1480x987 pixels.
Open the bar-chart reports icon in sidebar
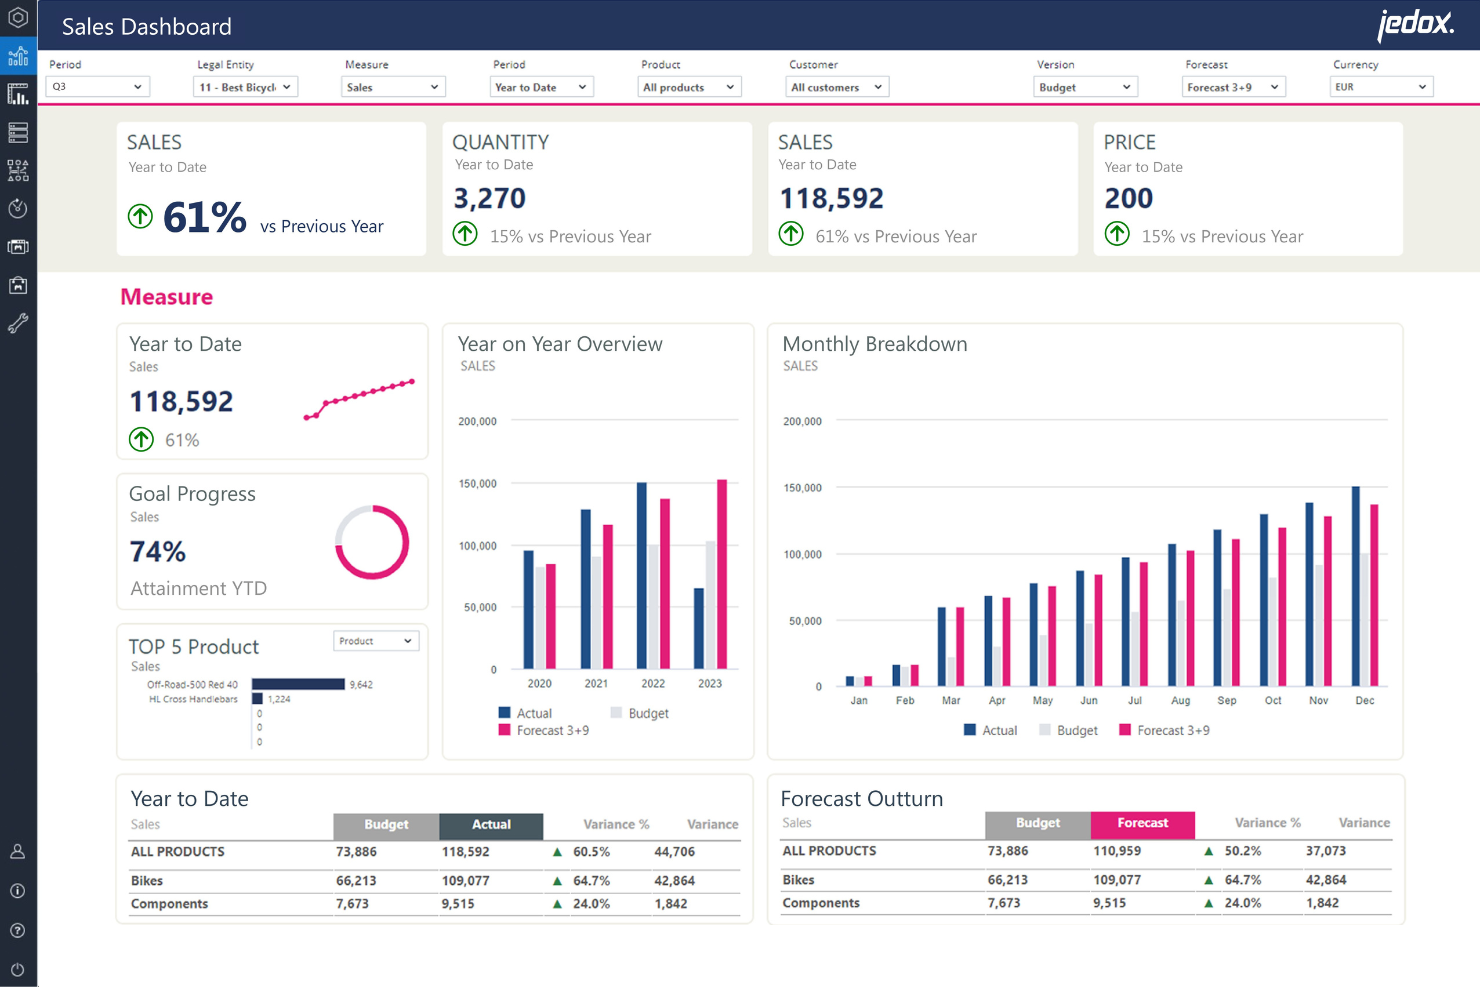18,94
